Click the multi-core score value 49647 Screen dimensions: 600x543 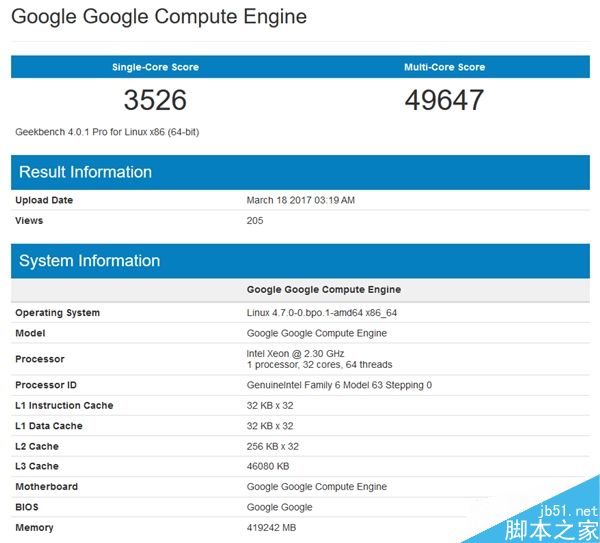click(444, 100)
